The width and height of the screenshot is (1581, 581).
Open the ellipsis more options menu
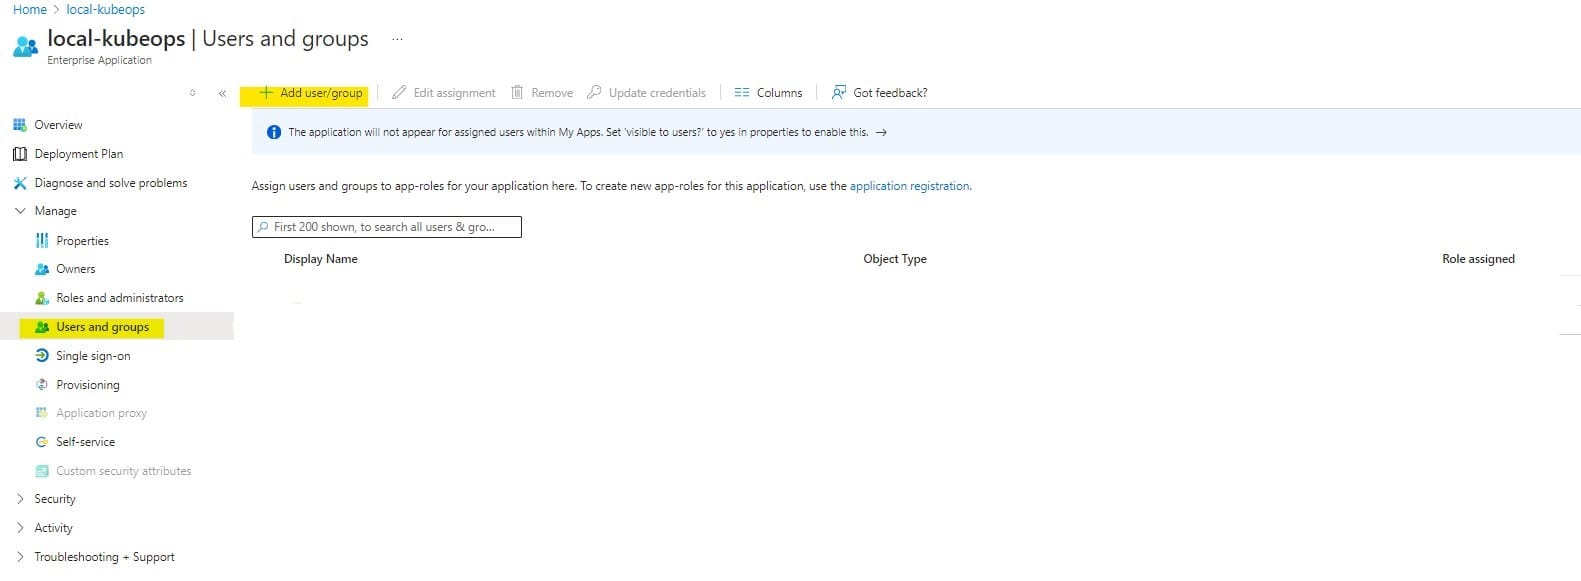(x=397, y=39)
